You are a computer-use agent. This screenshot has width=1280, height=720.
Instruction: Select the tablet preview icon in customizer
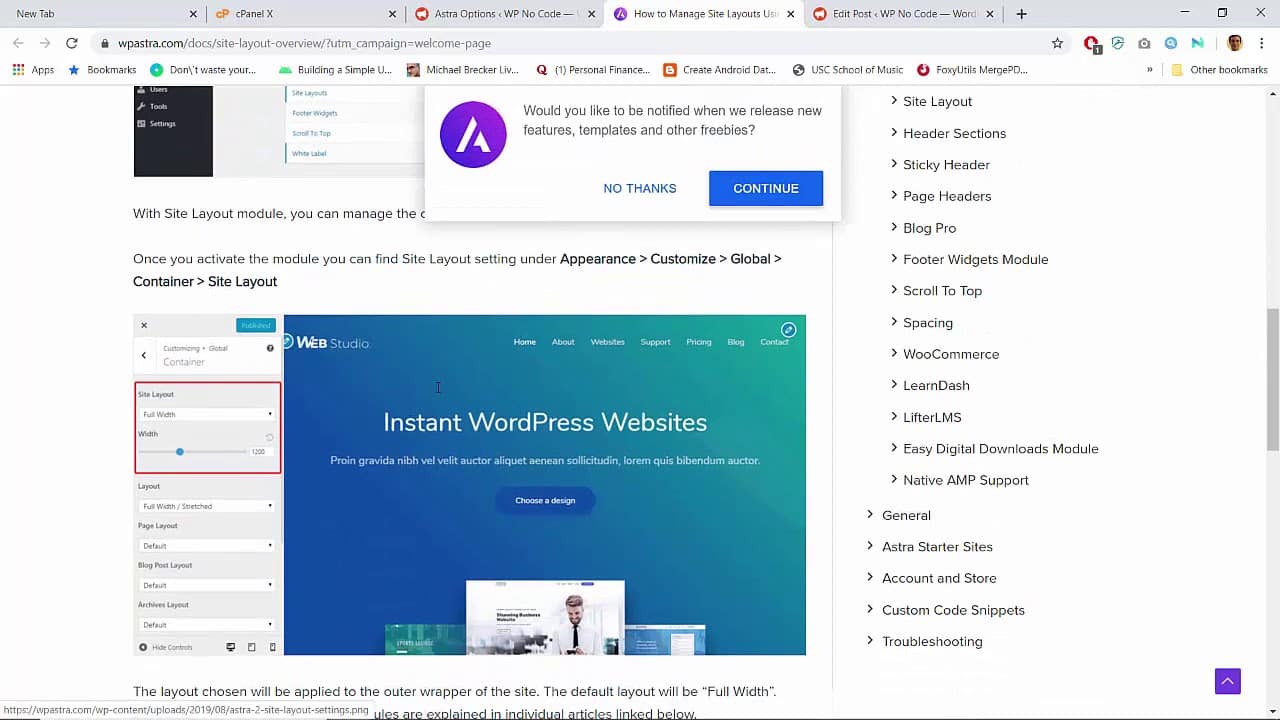(252, 647)
